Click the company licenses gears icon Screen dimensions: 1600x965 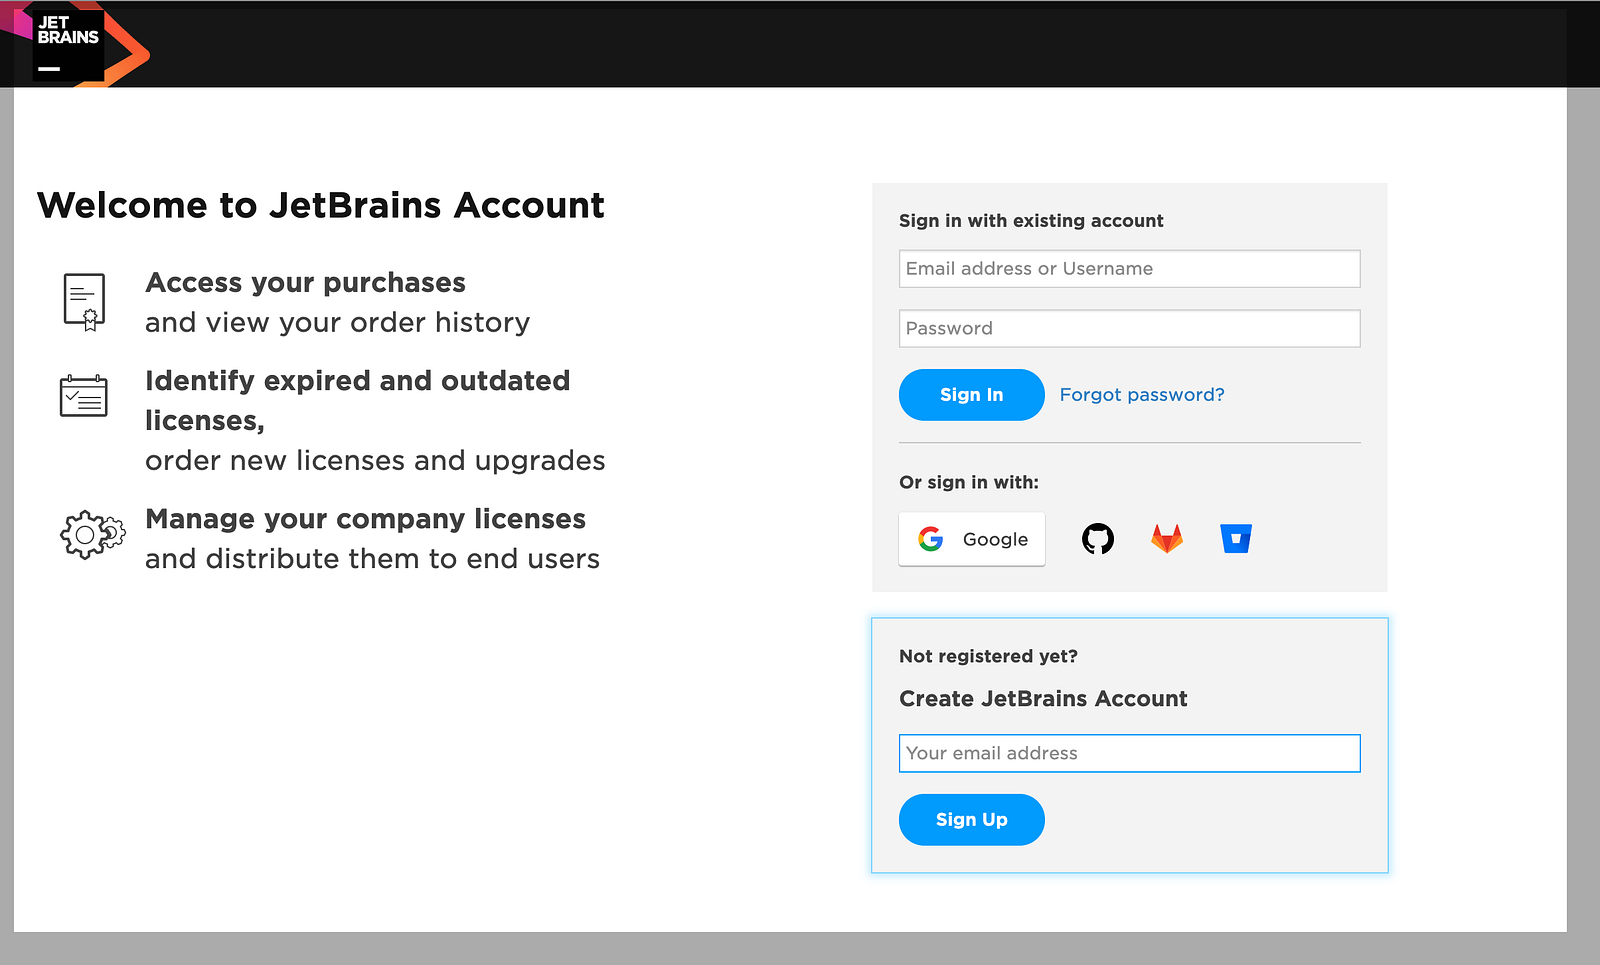click(92, 534)
